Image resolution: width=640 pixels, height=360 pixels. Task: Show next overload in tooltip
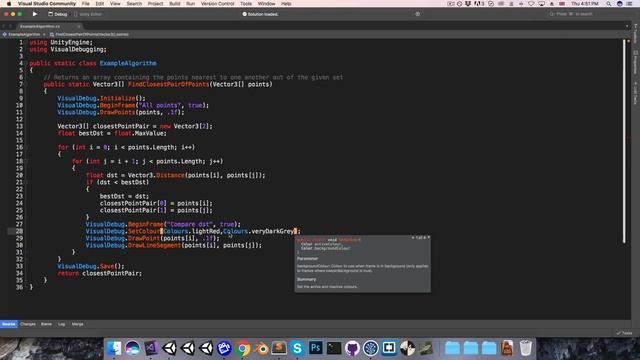pyautogui.click(x=428, y=238)
